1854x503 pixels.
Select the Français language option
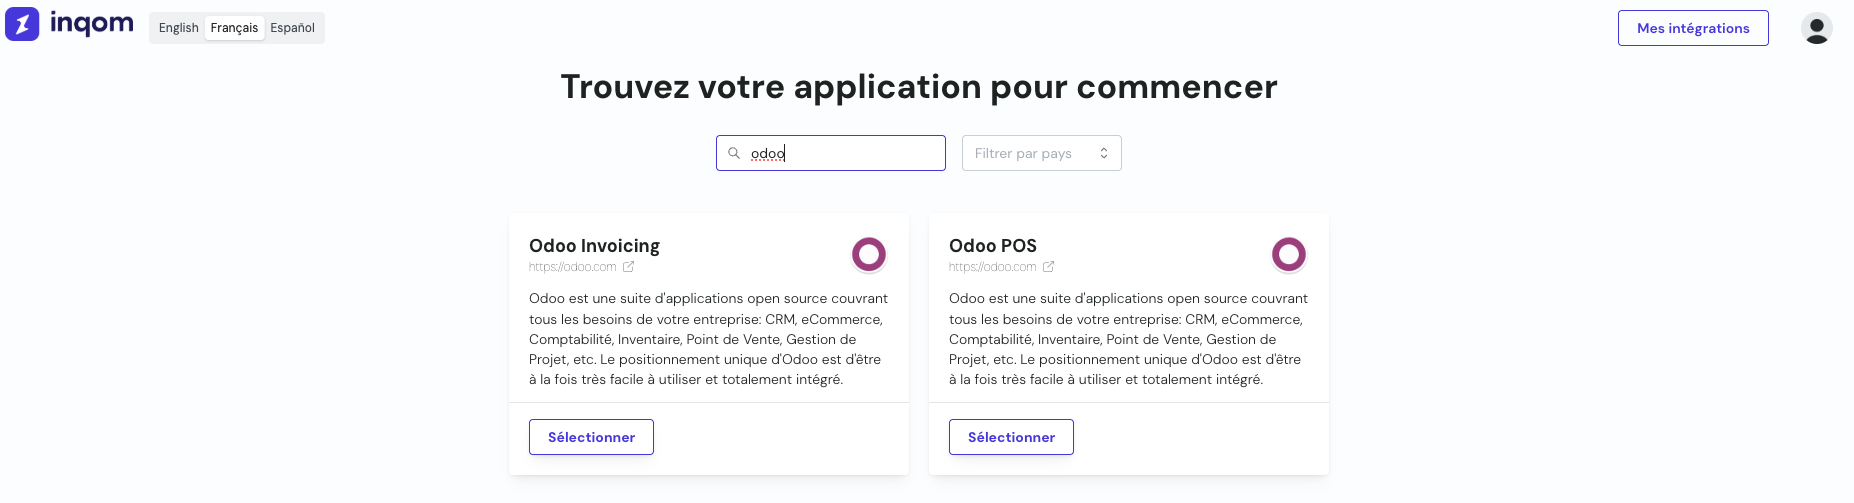point(234,28)
